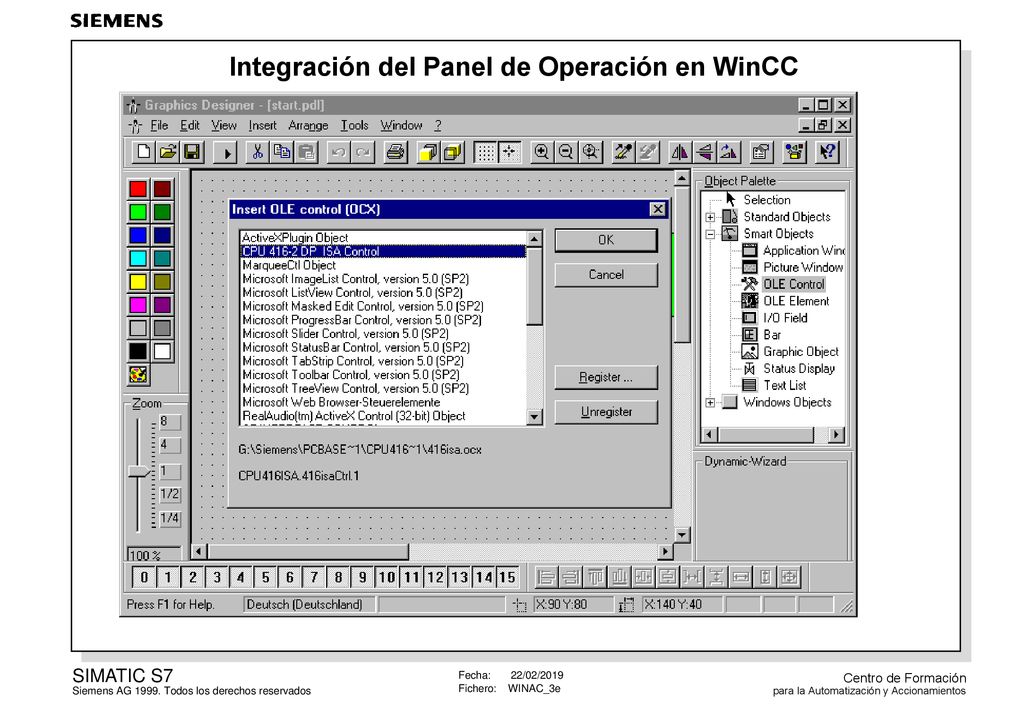Click the Cut scissors icon

click(x=257, y=152)
